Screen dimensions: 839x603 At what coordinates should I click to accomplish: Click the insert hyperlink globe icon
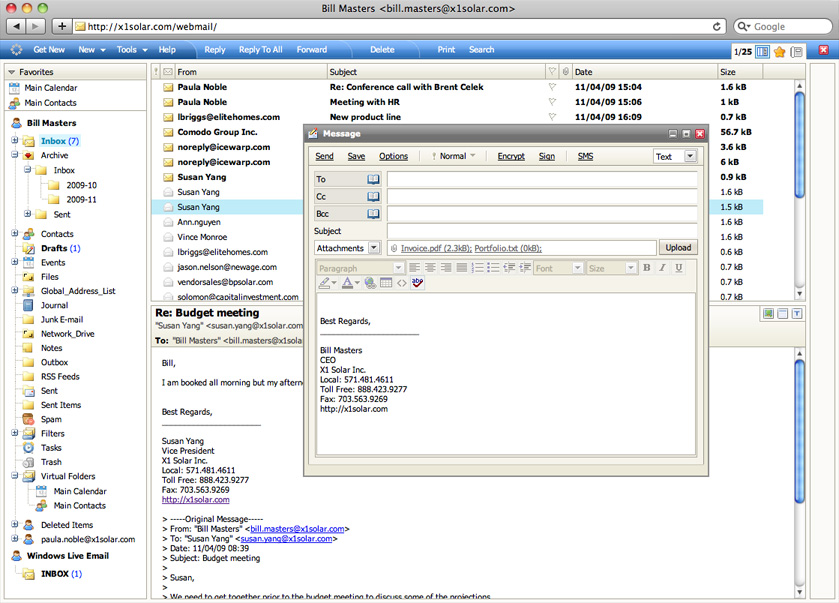click(371, 284)
